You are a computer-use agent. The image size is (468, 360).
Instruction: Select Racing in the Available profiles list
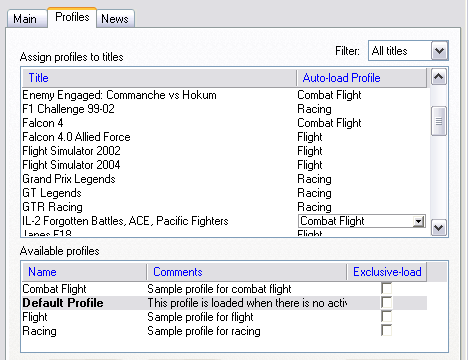(39, 331)
